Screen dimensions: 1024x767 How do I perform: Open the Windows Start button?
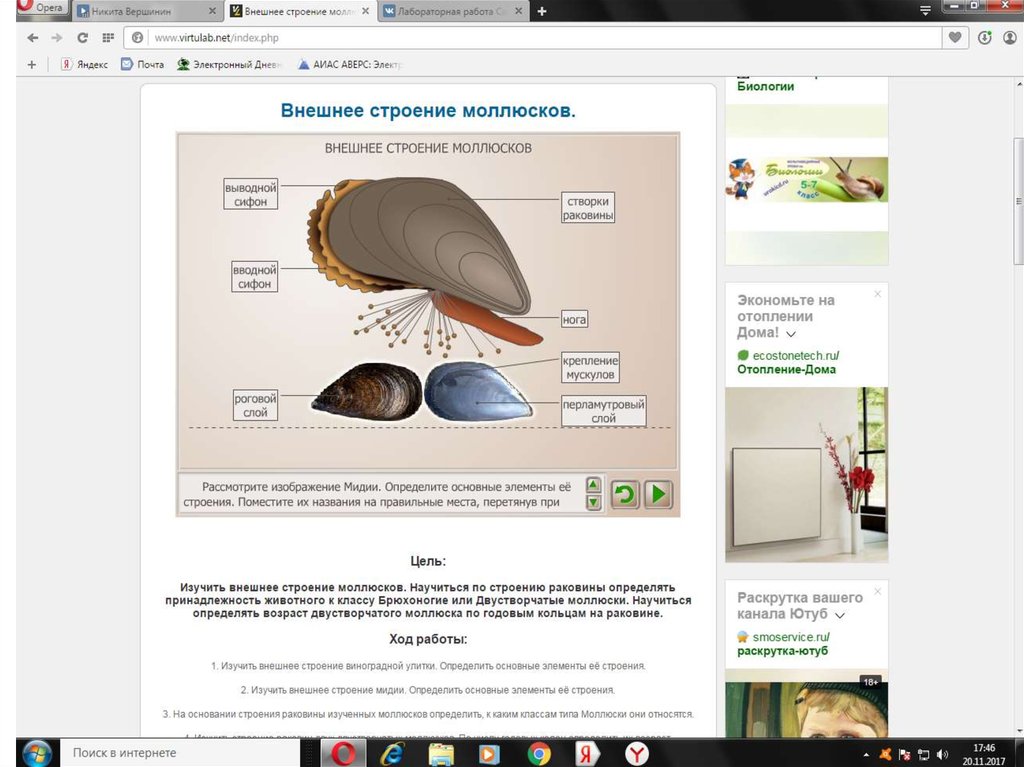[x=36, y=752]
